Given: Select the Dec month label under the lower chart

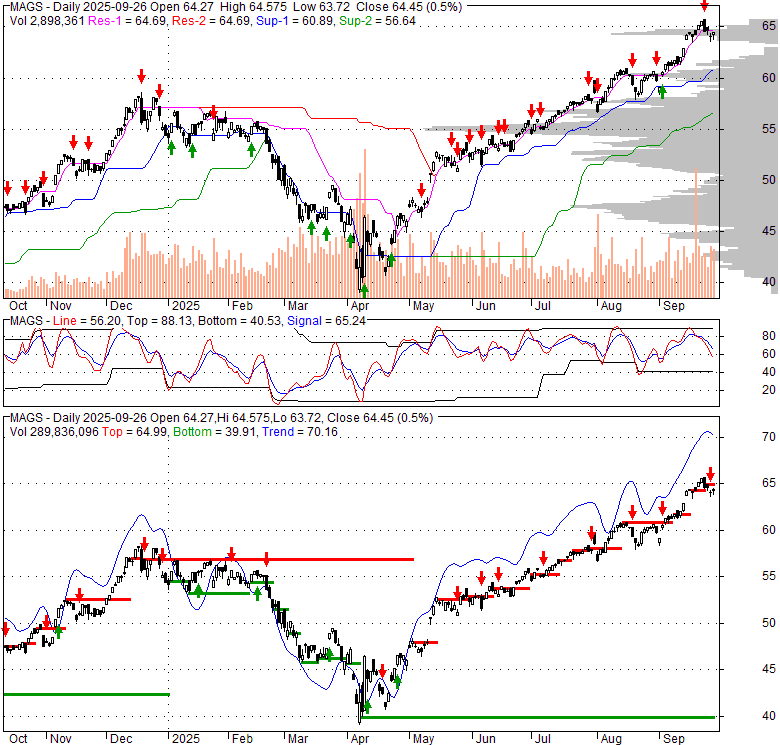Looking at the screenshot, I should [x=121, y=739].
